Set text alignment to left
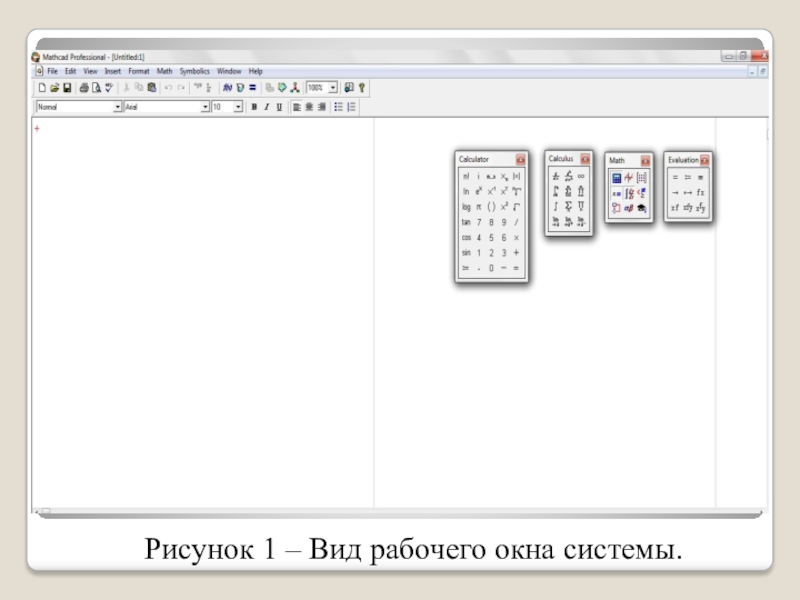Image resolution: width=800 pixels, height=600 pixels. coord(297,107)
